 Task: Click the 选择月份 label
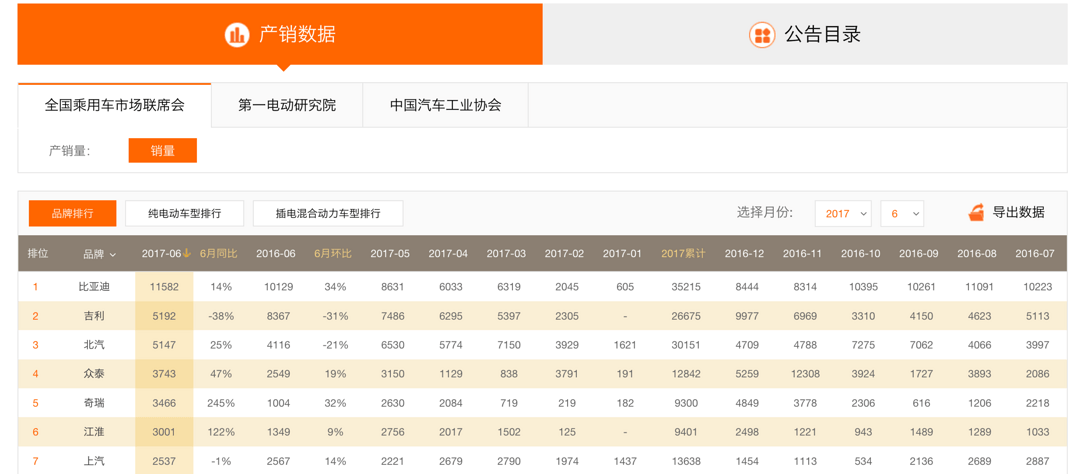coord(765,212)
